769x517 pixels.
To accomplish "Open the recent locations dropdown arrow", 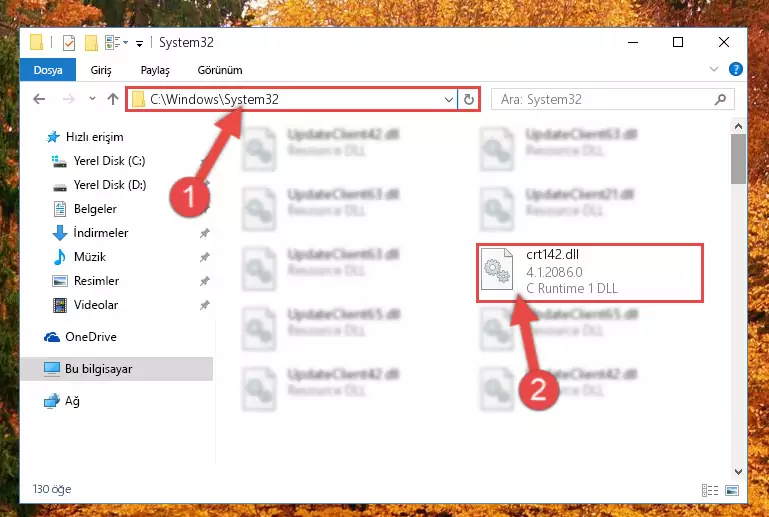I will click(92, 99).
